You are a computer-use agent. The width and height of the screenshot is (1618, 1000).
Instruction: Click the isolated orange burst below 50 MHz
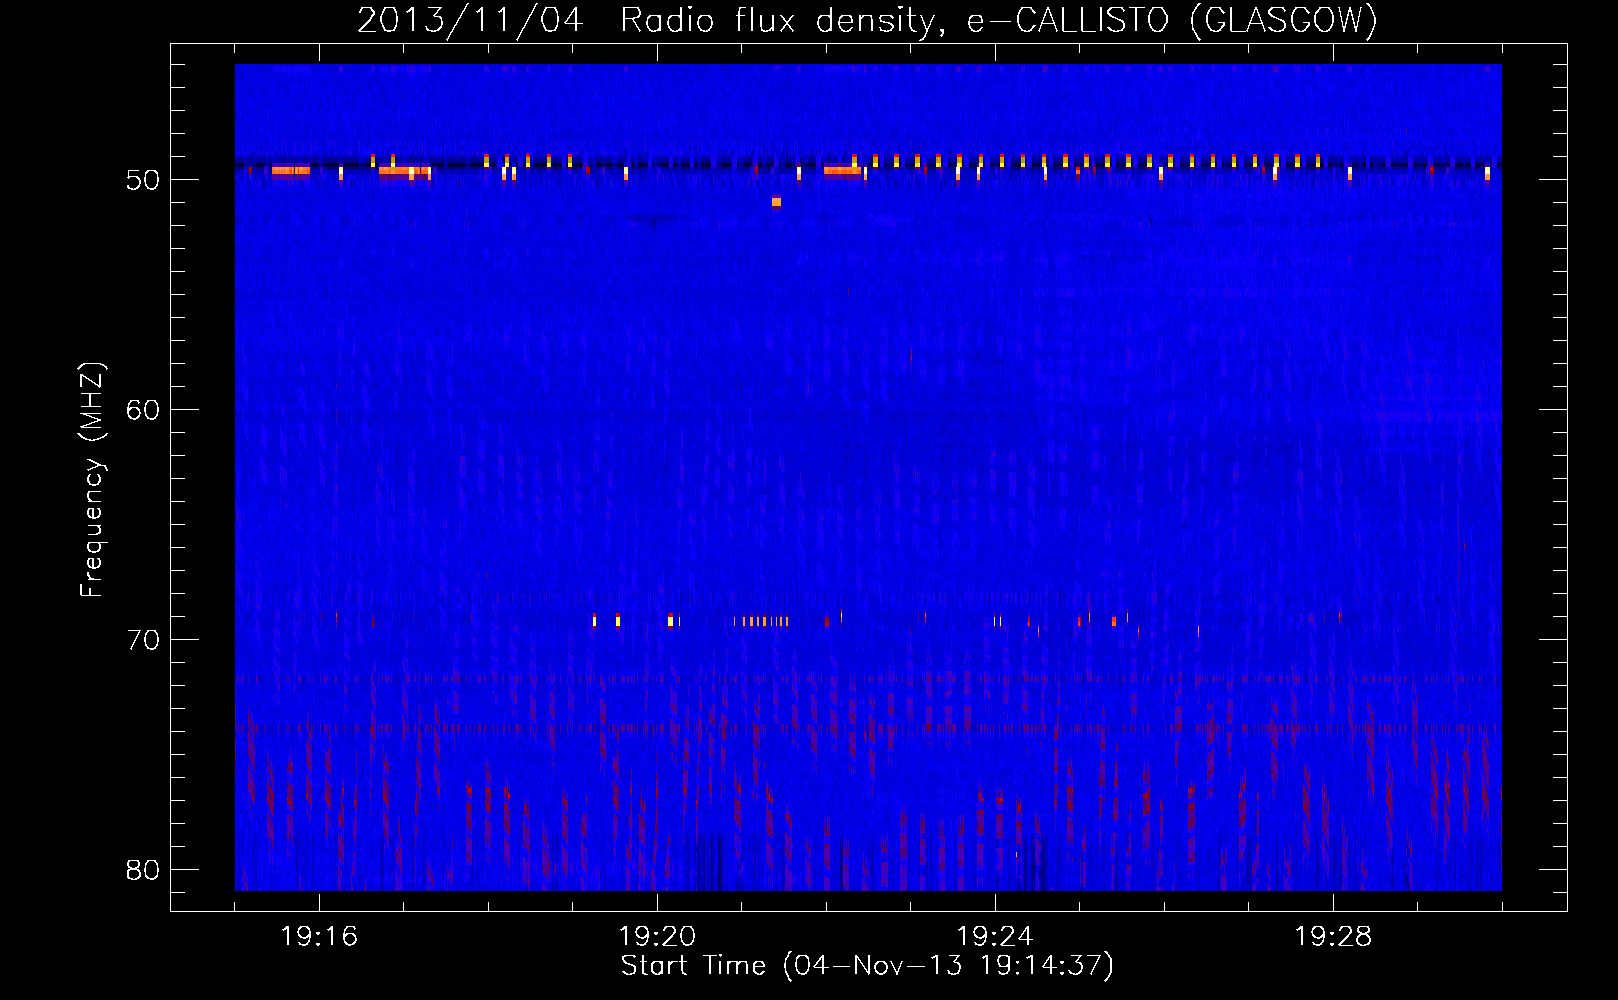click(x=776, y=202)
